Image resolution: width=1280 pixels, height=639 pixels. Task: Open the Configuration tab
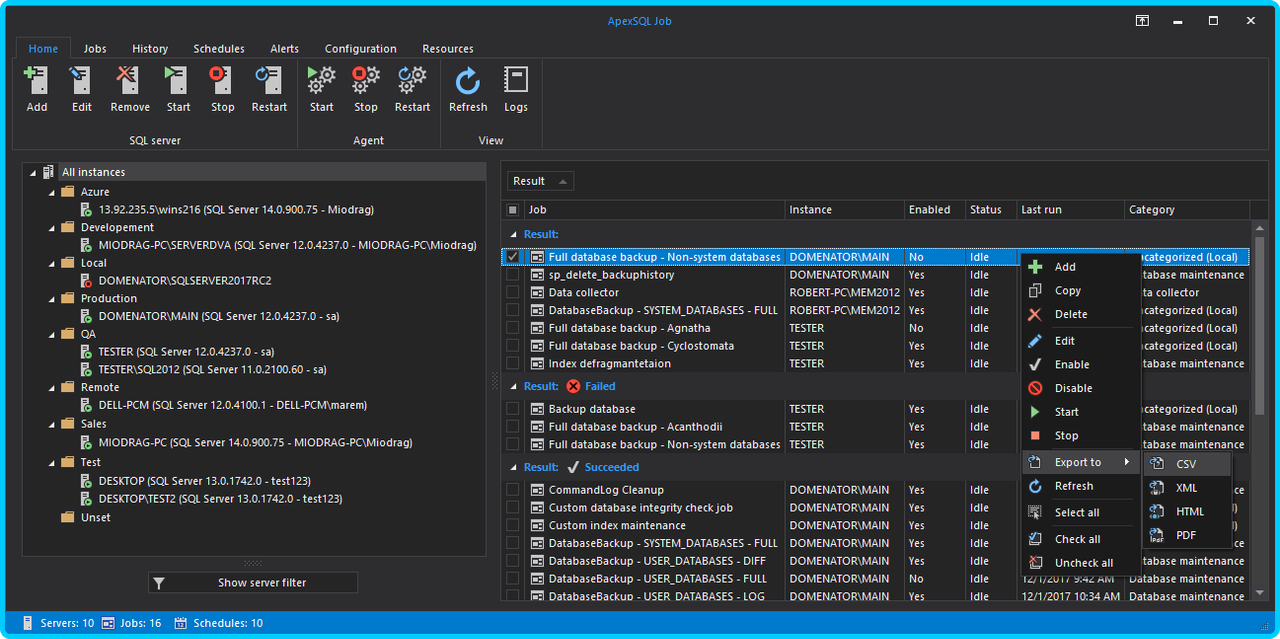[x=361, y=48]
